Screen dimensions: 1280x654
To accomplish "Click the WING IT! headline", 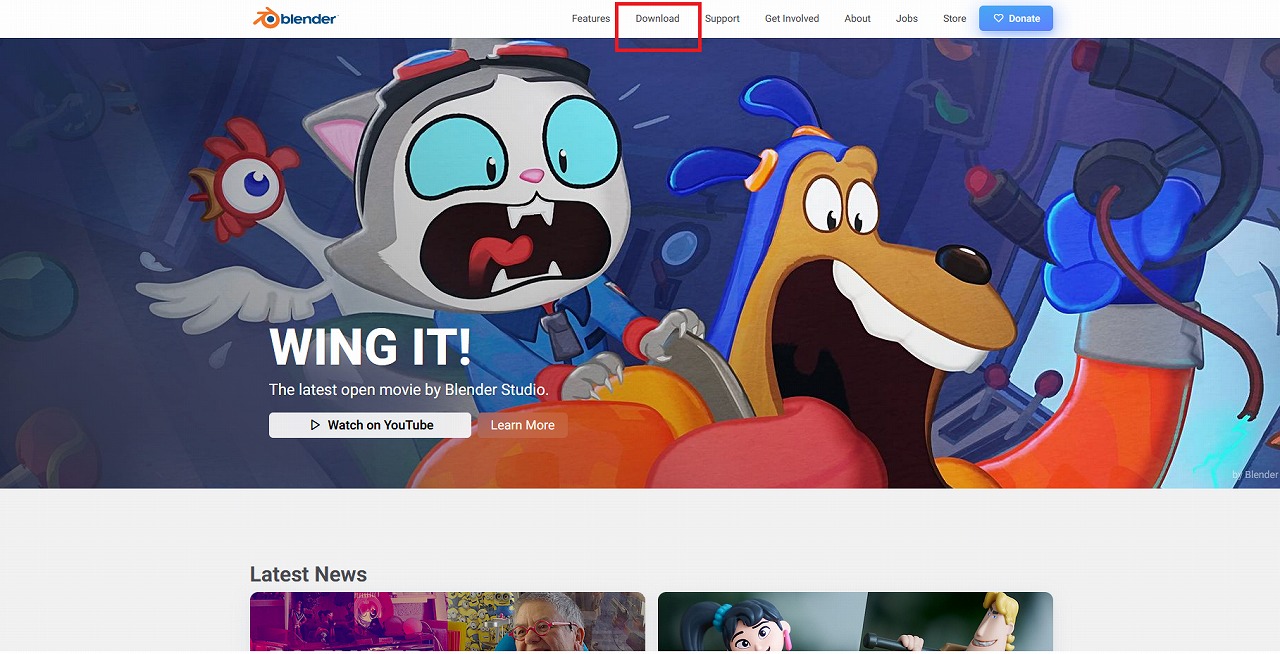I will point(370,347).
